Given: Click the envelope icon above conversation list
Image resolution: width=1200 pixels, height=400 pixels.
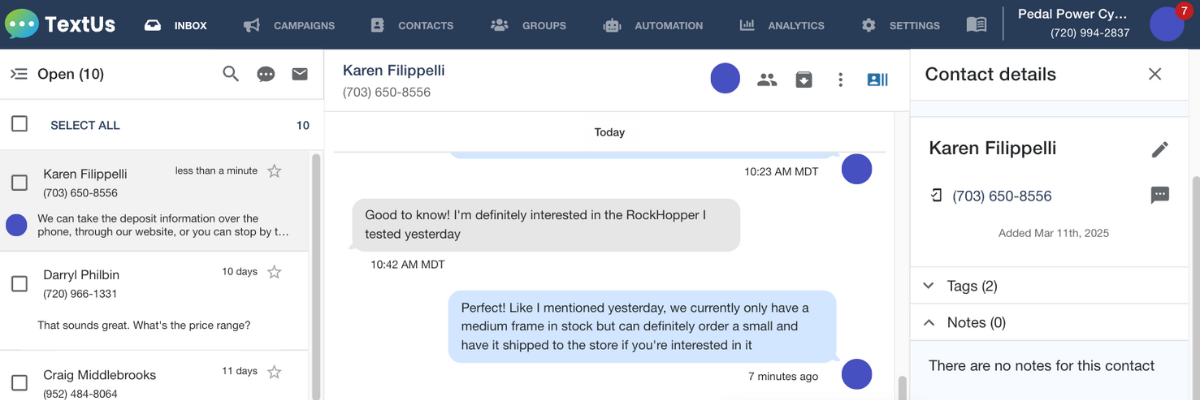Looking at the screenshot, I should (x=299, y=74).
